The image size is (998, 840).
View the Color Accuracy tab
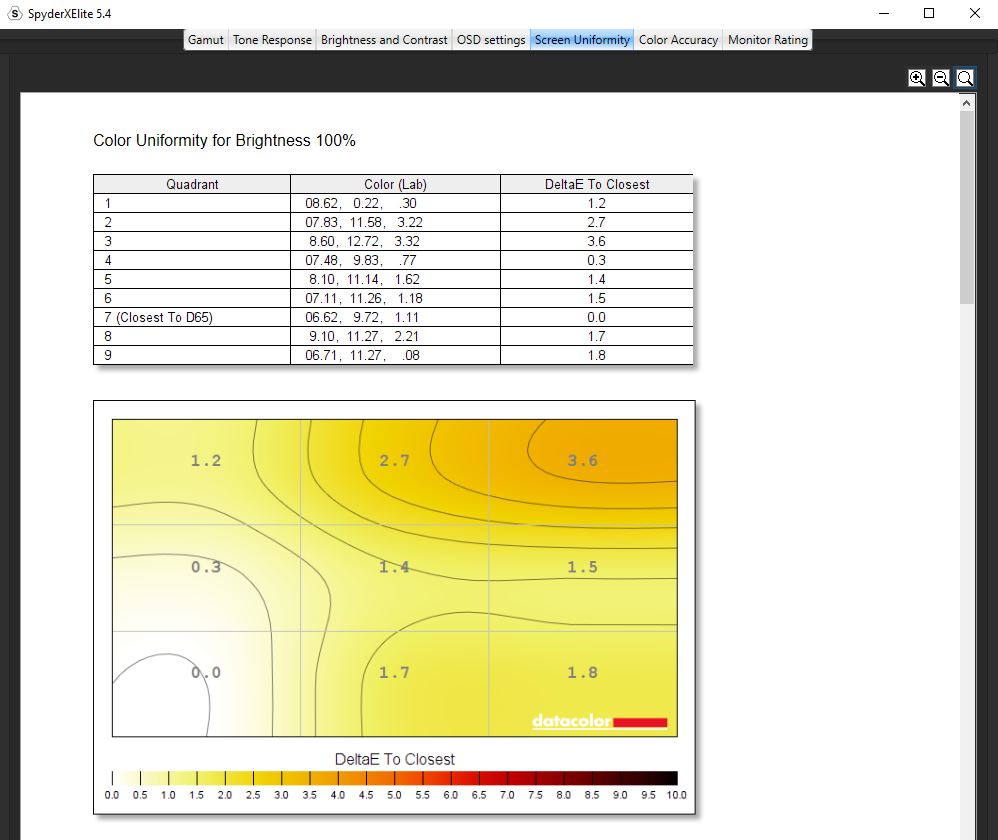(x=678, y=40)
